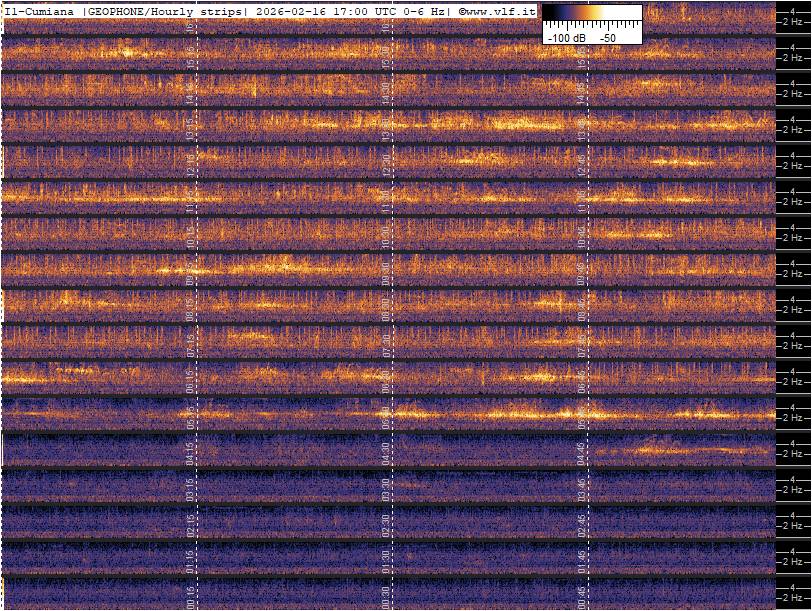
Task: Click the 05:30 time marker
Action: coord(385,413)
